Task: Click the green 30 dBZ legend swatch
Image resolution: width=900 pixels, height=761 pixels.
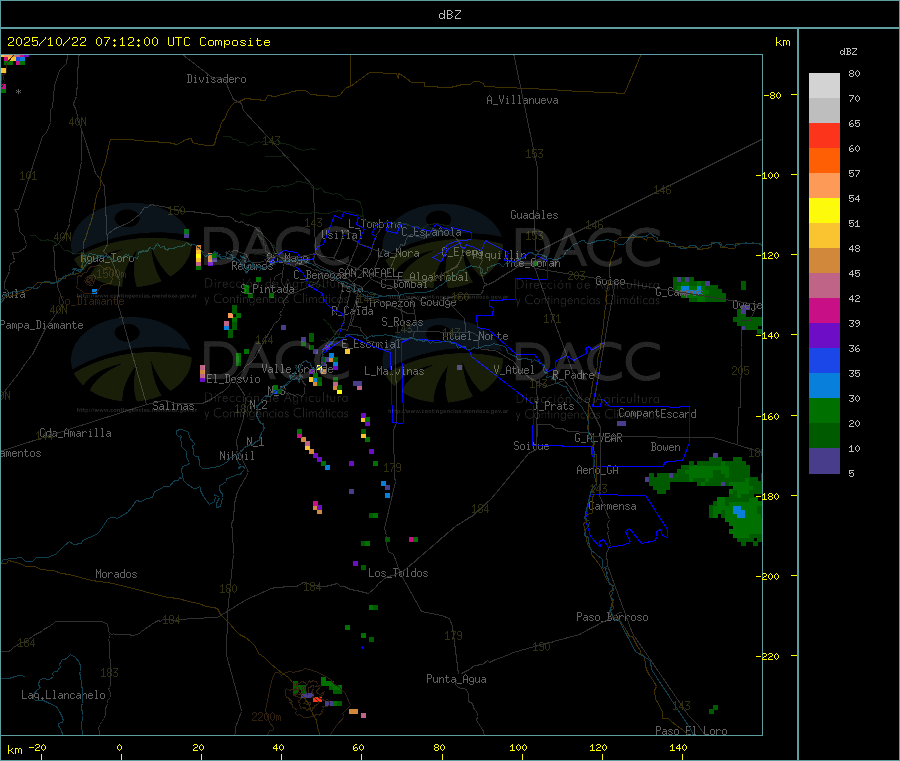Action: tap(824, 410)
